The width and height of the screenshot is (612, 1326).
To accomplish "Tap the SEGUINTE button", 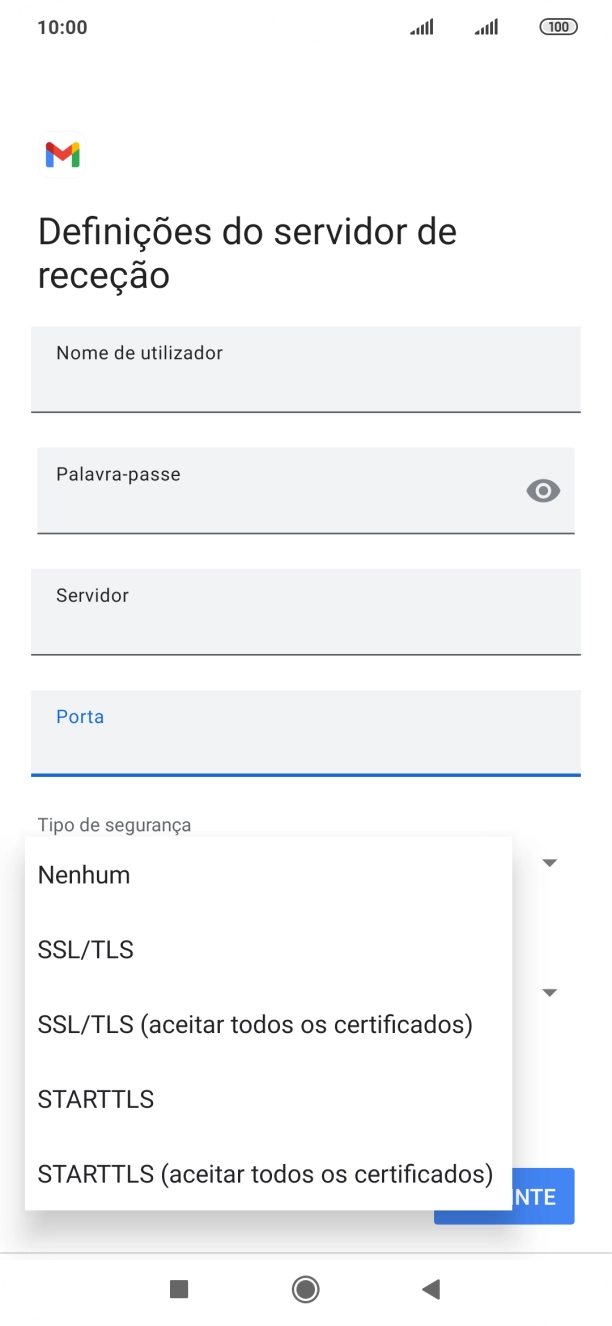I will 540,1195.
